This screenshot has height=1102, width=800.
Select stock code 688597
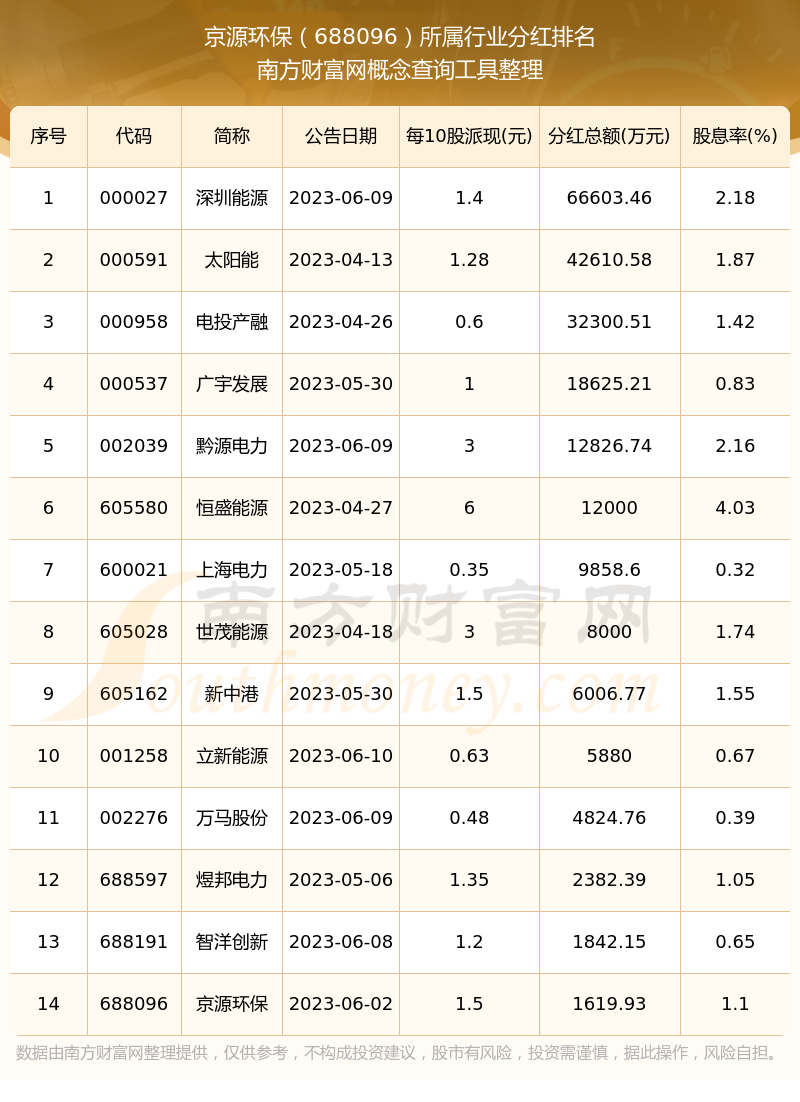point(134,880)
